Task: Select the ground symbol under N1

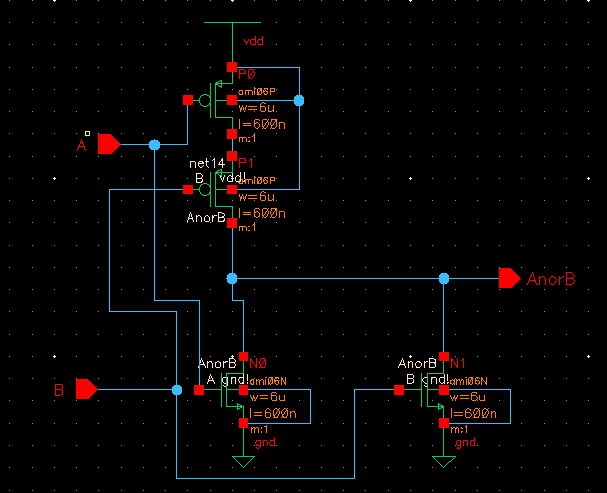Action: pyautogui.click(x=444, y=461)
